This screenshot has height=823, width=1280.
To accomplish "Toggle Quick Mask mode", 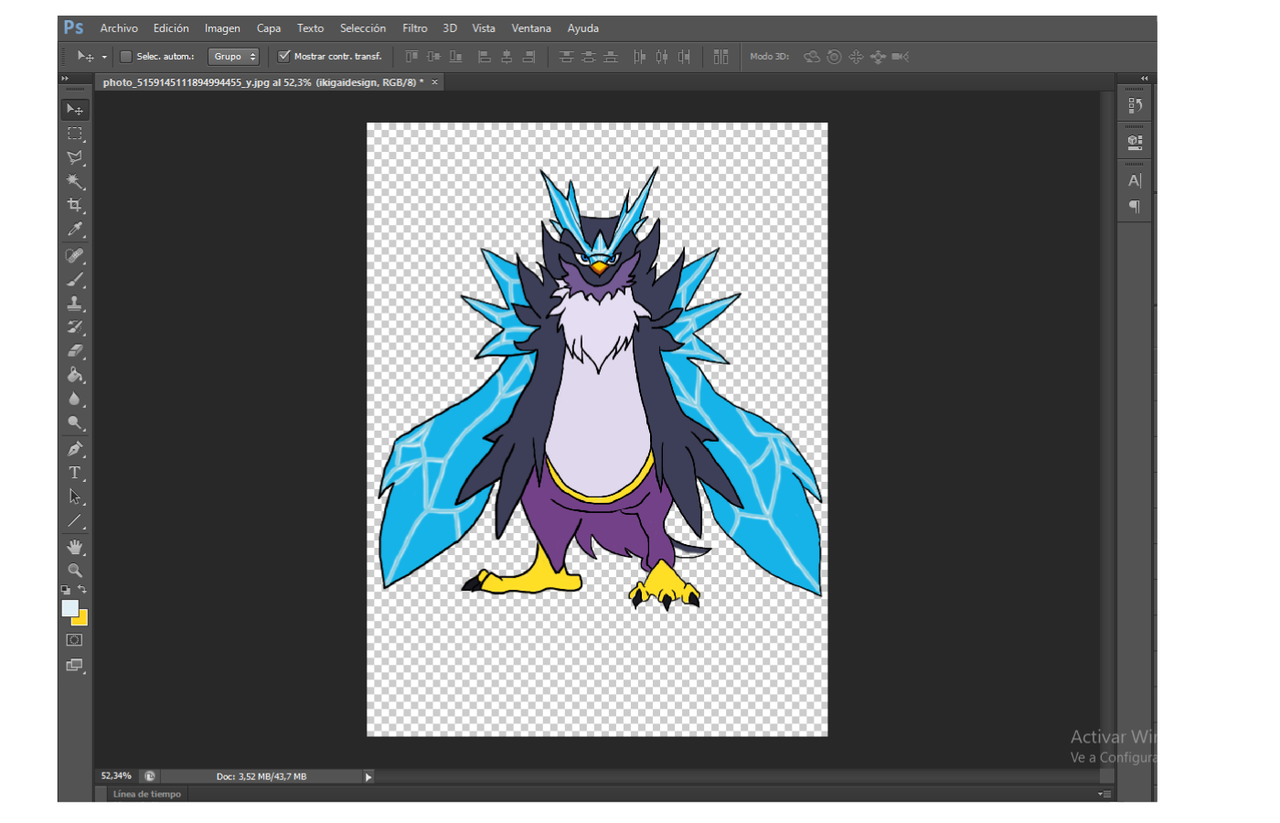I will point(75,640).
